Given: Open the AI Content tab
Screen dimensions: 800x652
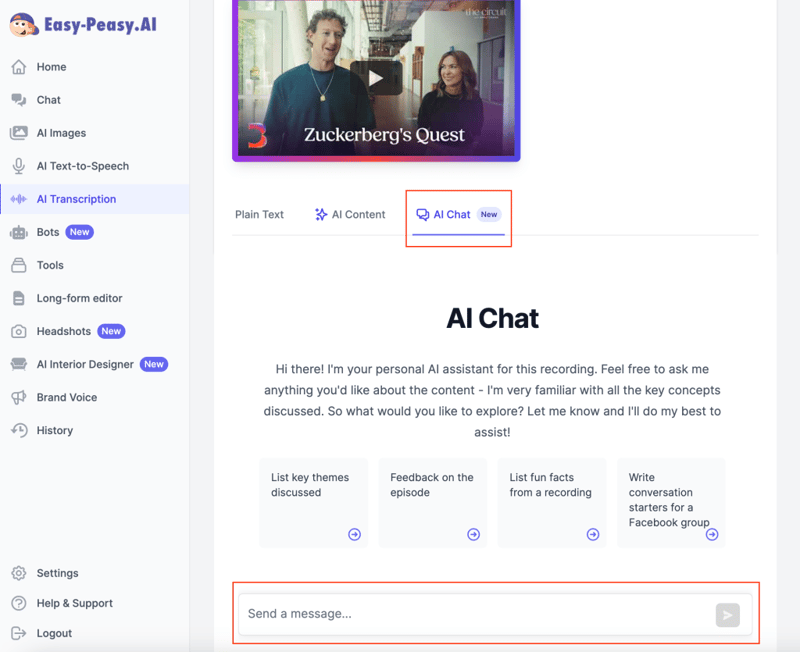Looking at the screenshot, I should [350, 214].
